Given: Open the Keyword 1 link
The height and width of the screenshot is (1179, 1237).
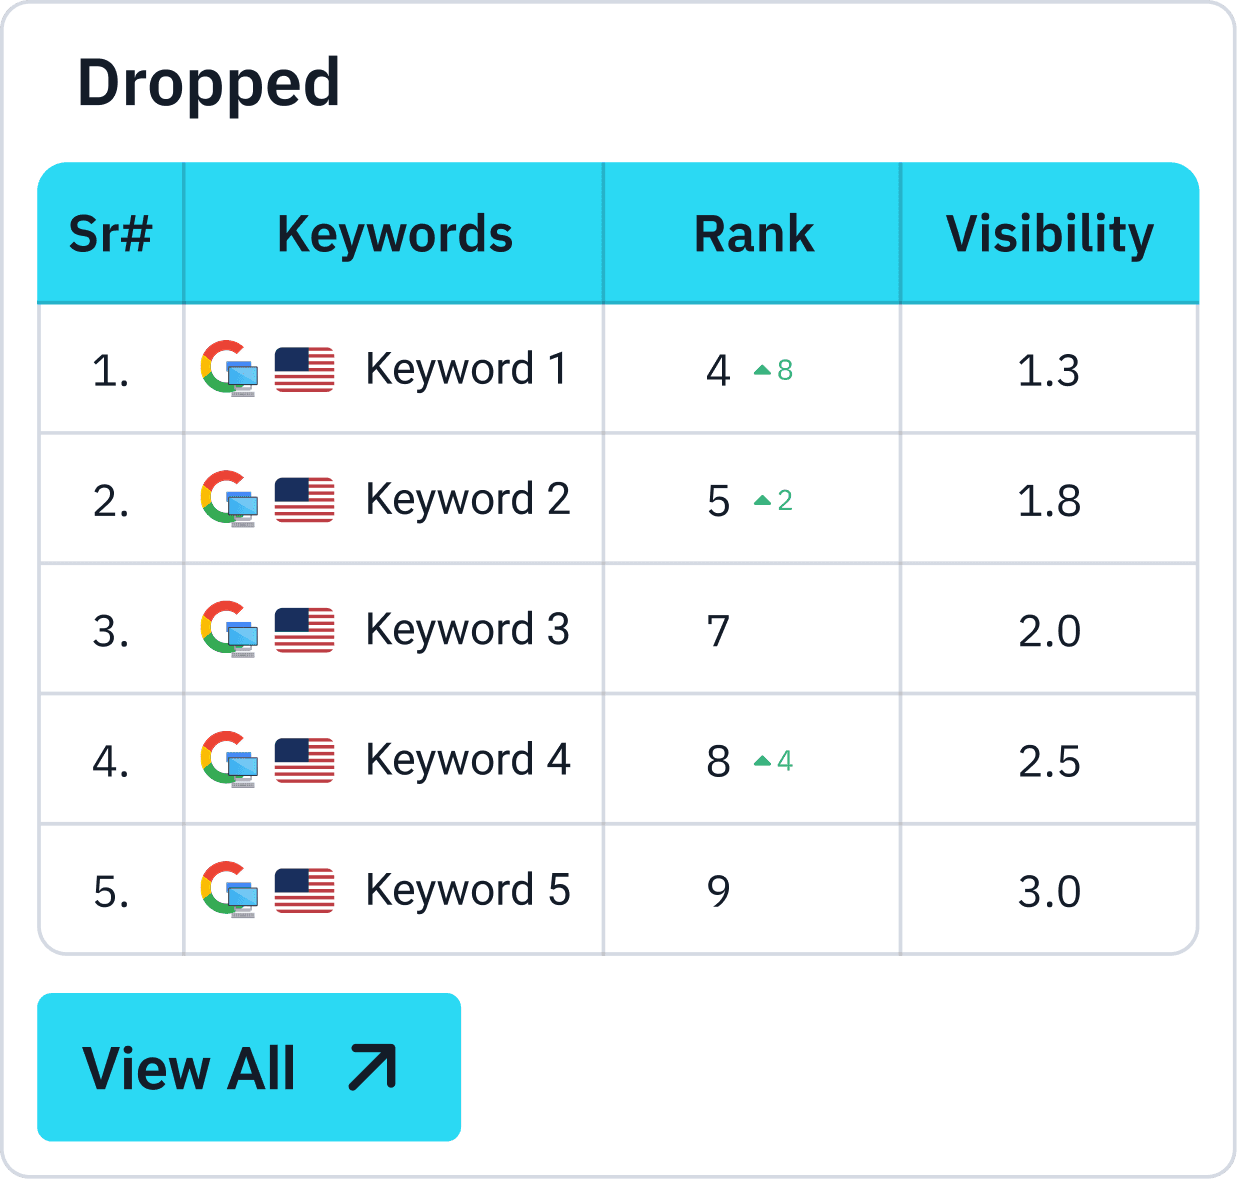Looking at the screenshot, I should 466,370.
